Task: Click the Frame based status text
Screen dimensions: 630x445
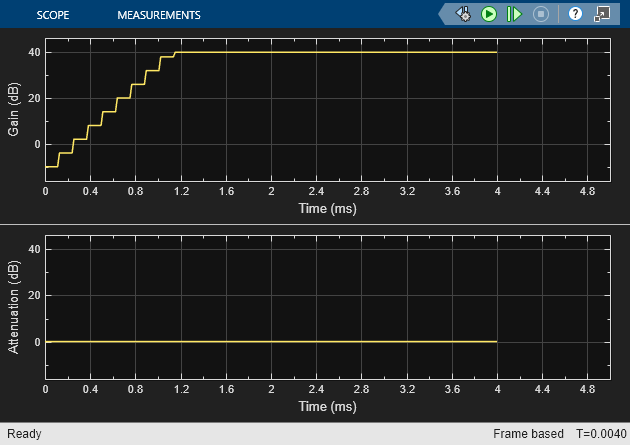Action: pyautogui.click(x=528, y=434)
